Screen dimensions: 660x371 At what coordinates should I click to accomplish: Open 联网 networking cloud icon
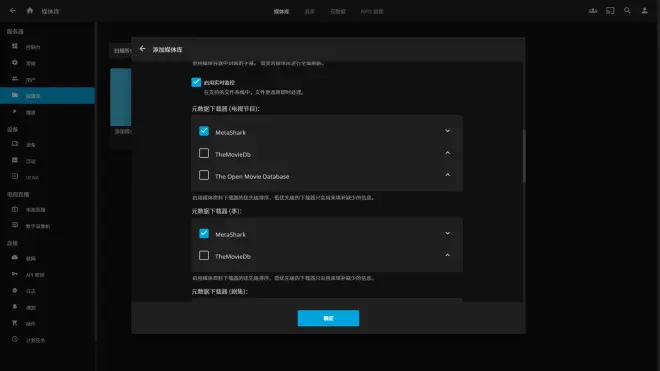(47, 258)
